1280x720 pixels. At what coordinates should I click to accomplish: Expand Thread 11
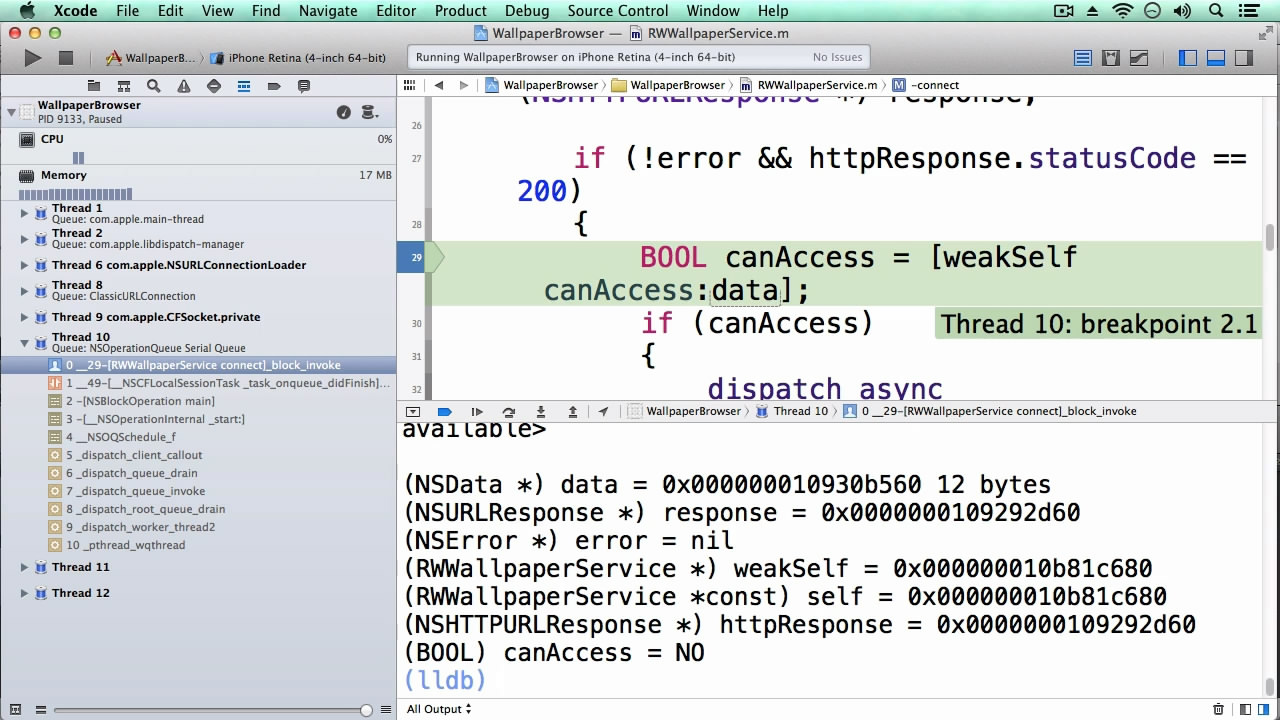pos(25,567)
